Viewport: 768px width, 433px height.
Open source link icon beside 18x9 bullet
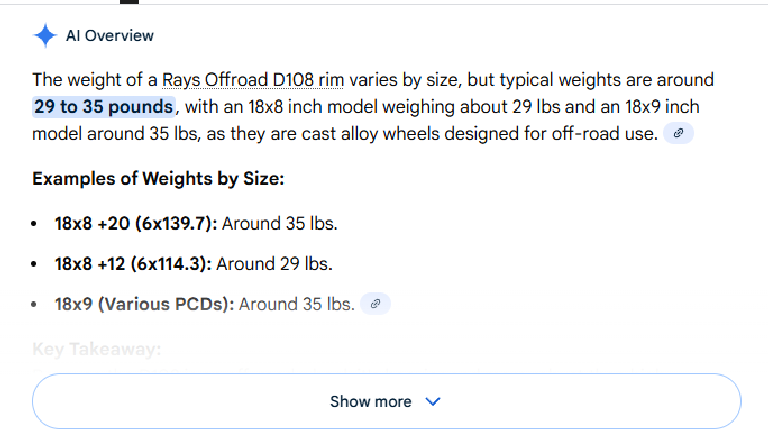tap(375, 304)
